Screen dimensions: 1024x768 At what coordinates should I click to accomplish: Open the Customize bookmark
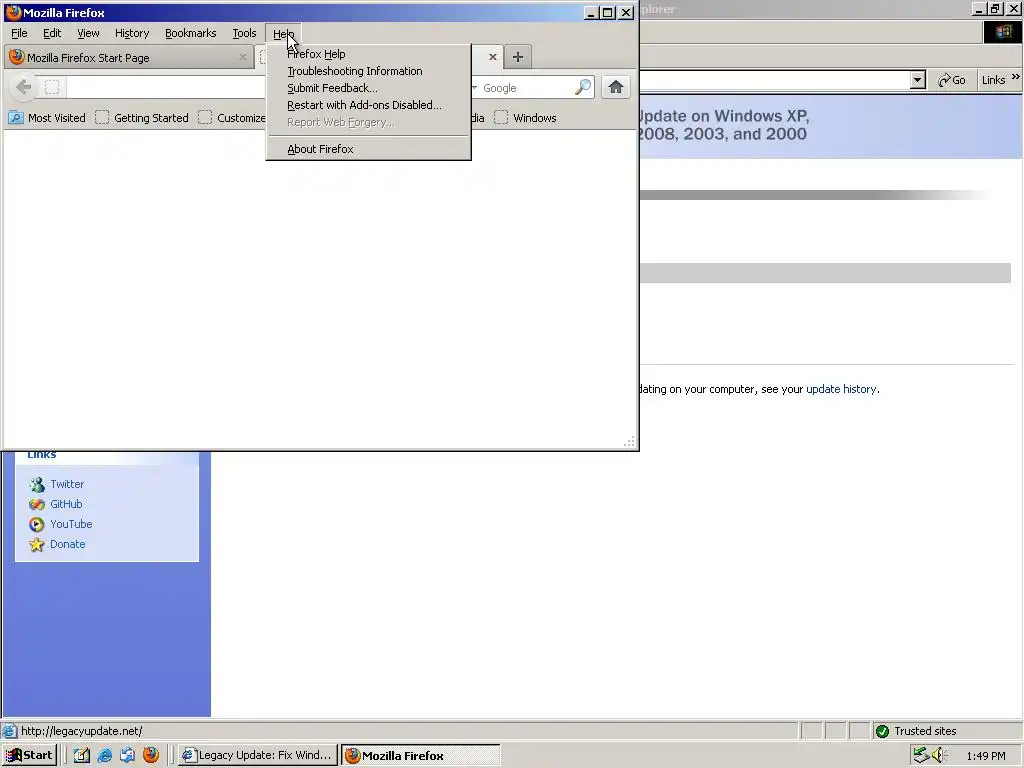coord(232,118)
